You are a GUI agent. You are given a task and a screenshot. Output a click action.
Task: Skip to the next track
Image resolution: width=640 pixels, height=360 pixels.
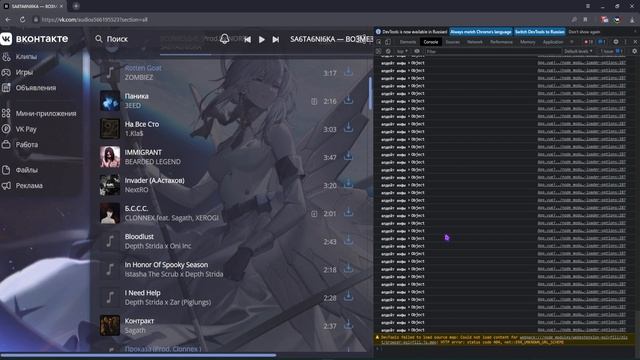tap(276, 39)
